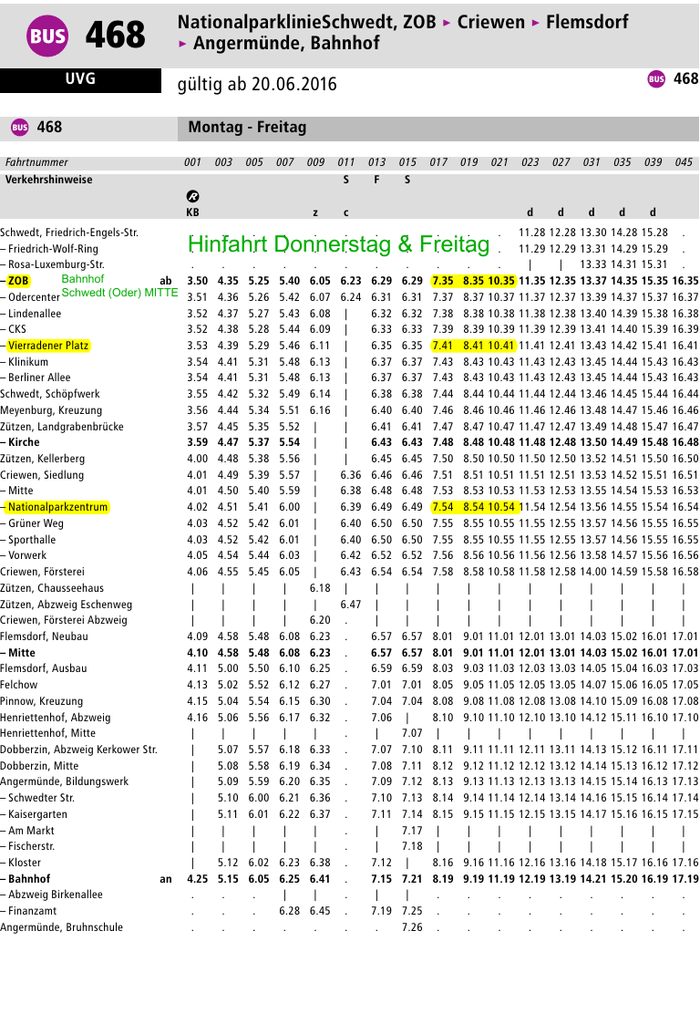Click the Verkehrshinweise row label
700x1024 pixels.
[49, 180]
